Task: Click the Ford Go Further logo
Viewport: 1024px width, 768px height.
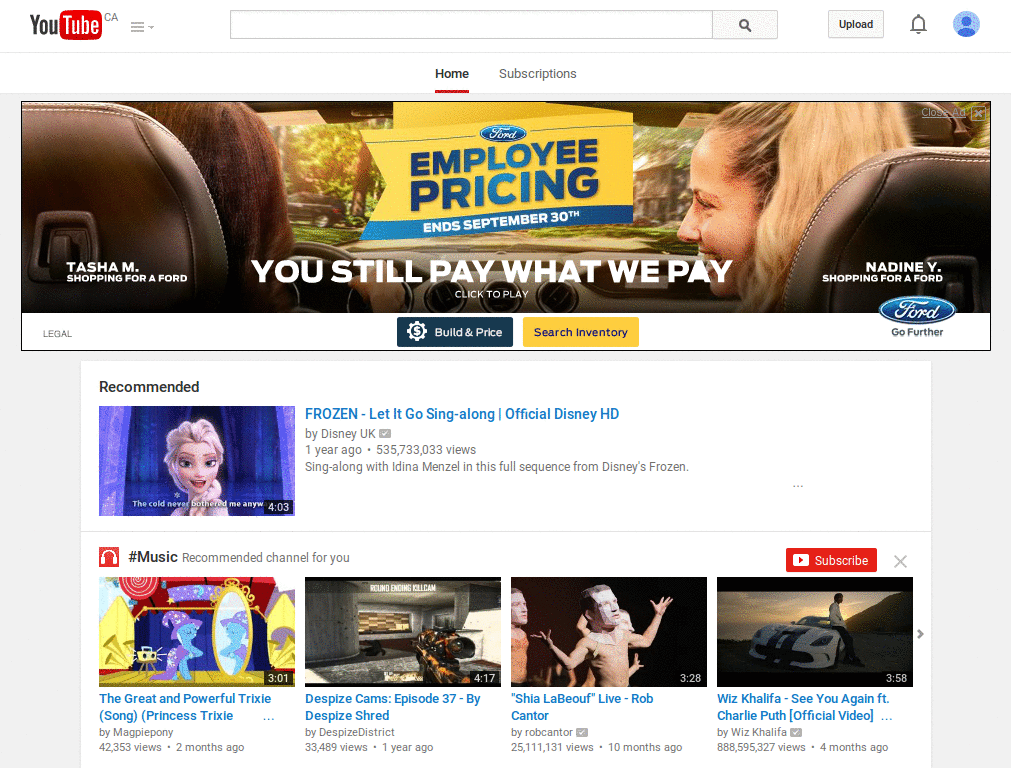Action: (x=917, y=317)
